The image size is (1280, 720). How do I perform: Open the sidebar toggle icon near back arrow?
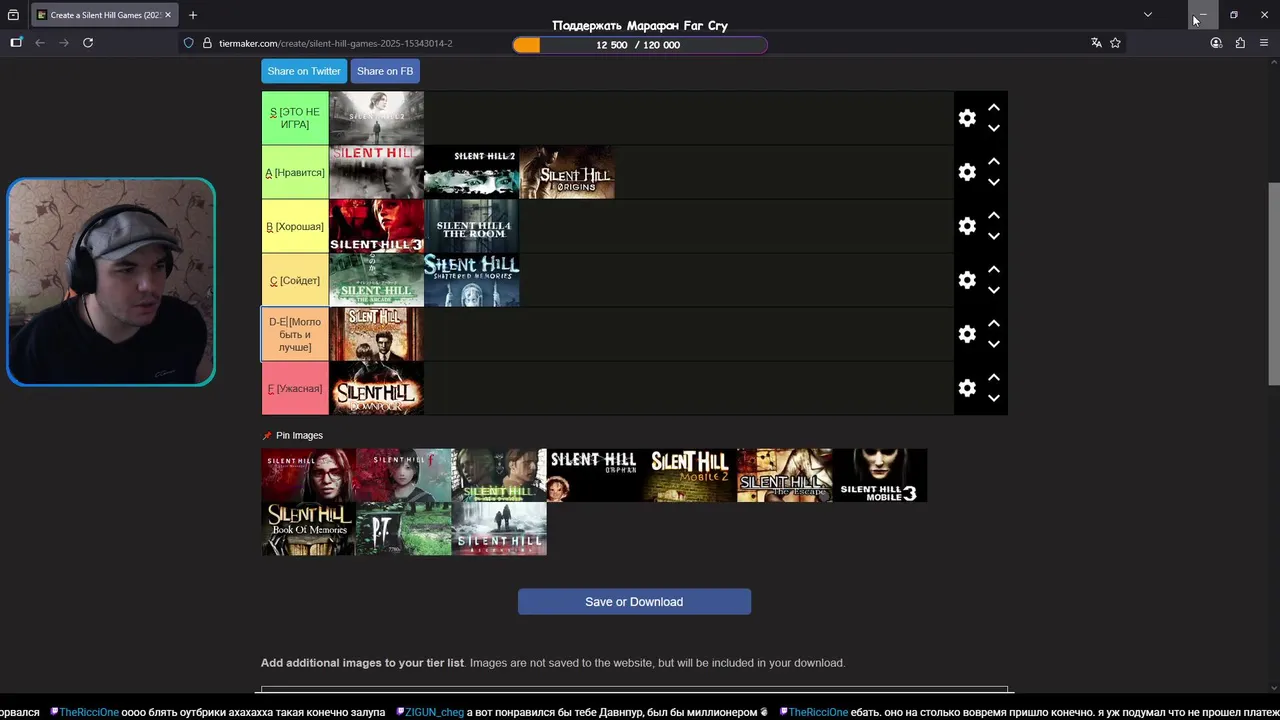click(x=16, y=43)
